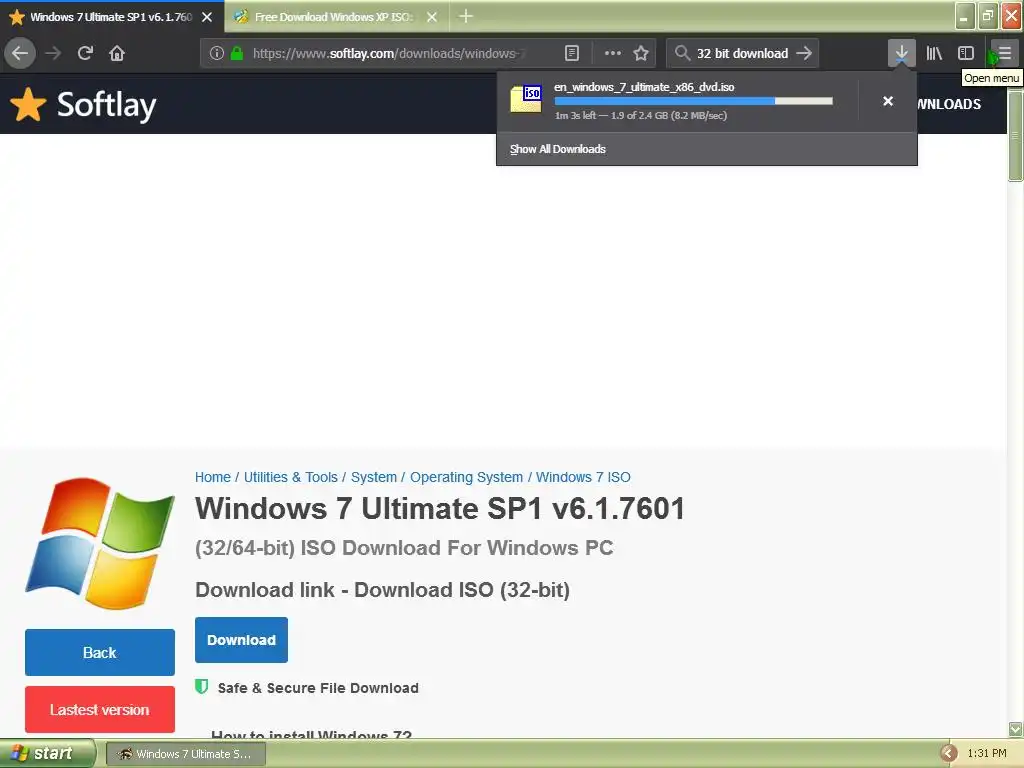
Task: Click the download progress bar
Action: (x=694, y=101)
